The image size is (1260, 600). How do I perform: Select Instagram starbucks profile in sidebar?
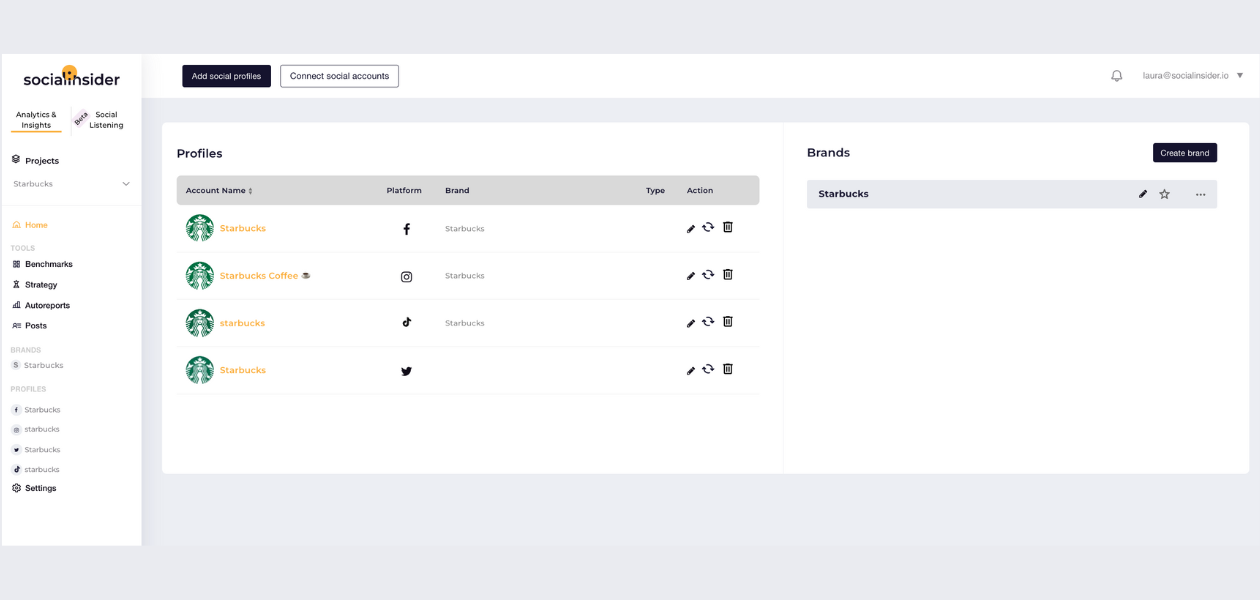[36, 429]
